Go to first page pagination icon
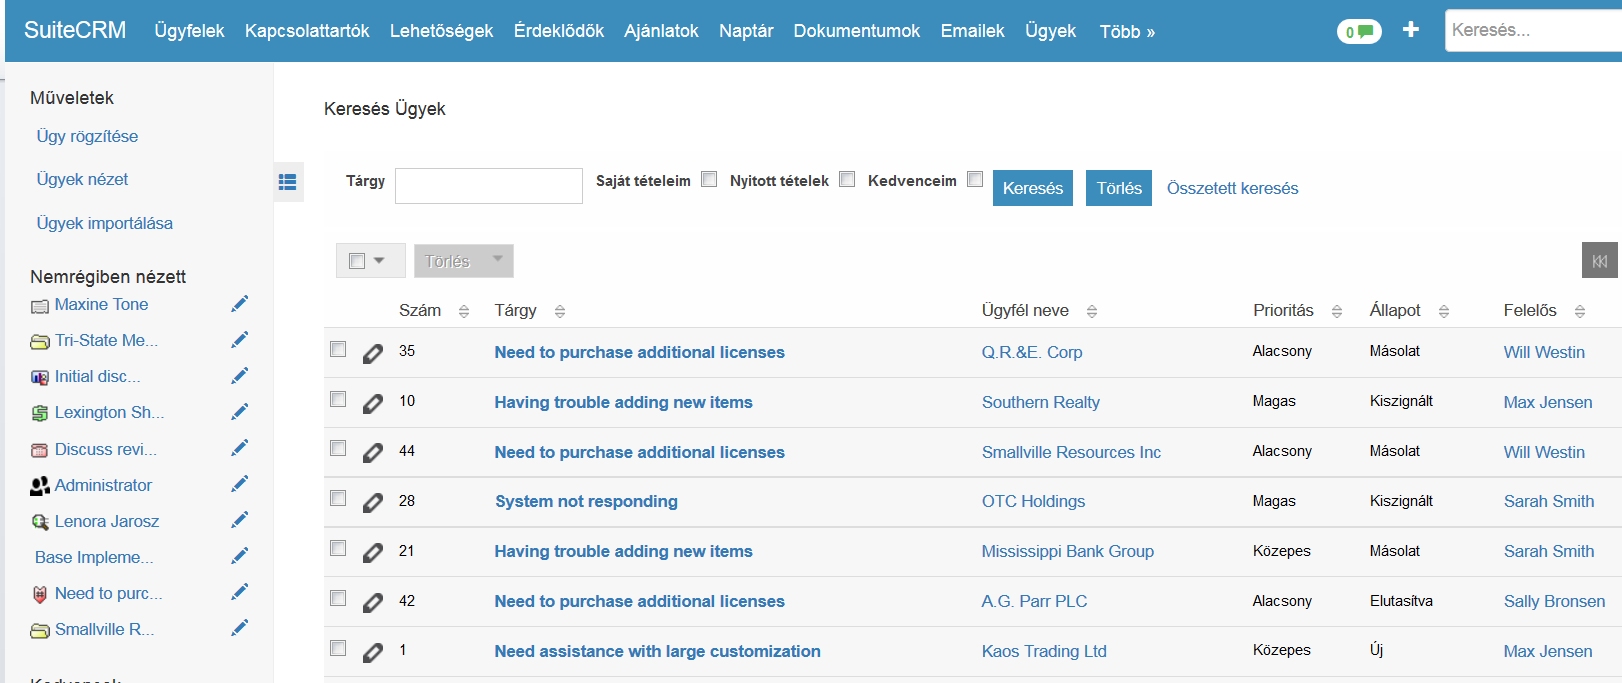 [x=1599, y=261]
